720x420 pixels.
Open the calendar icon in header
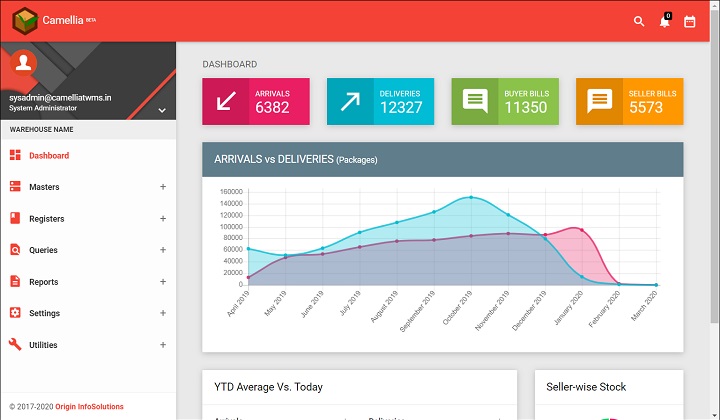[x=689, y=21]
